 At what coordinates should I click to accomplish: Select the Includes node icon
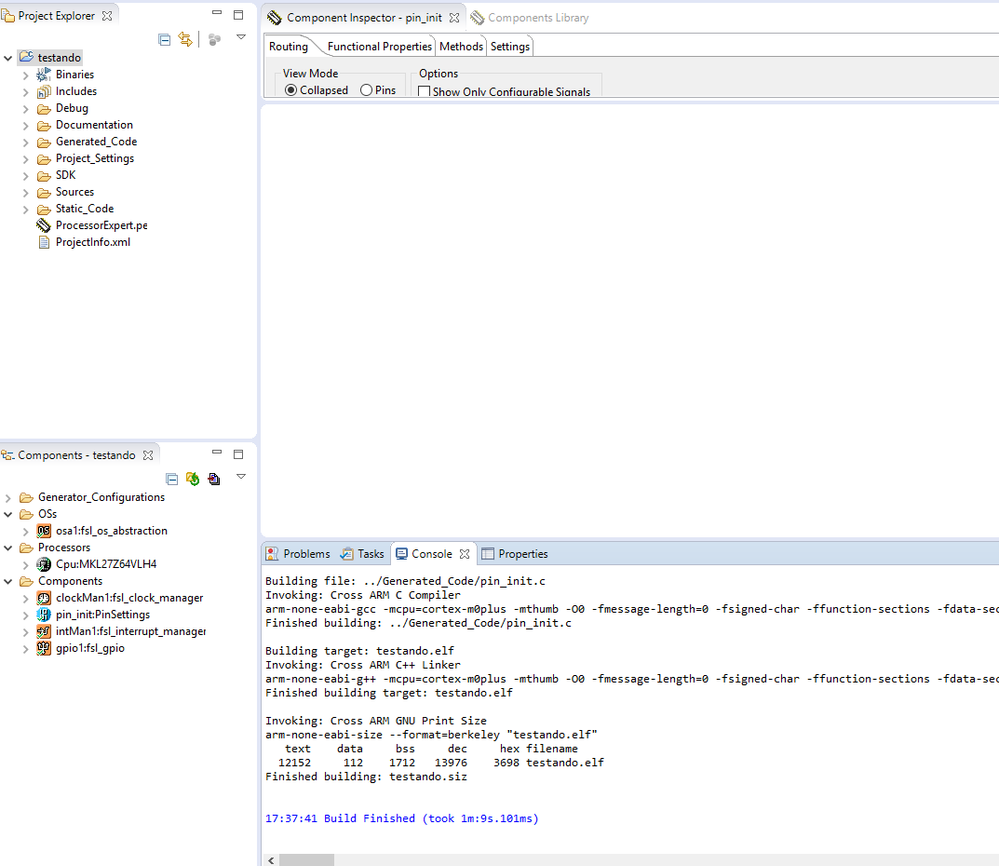[x=43, y=92]
